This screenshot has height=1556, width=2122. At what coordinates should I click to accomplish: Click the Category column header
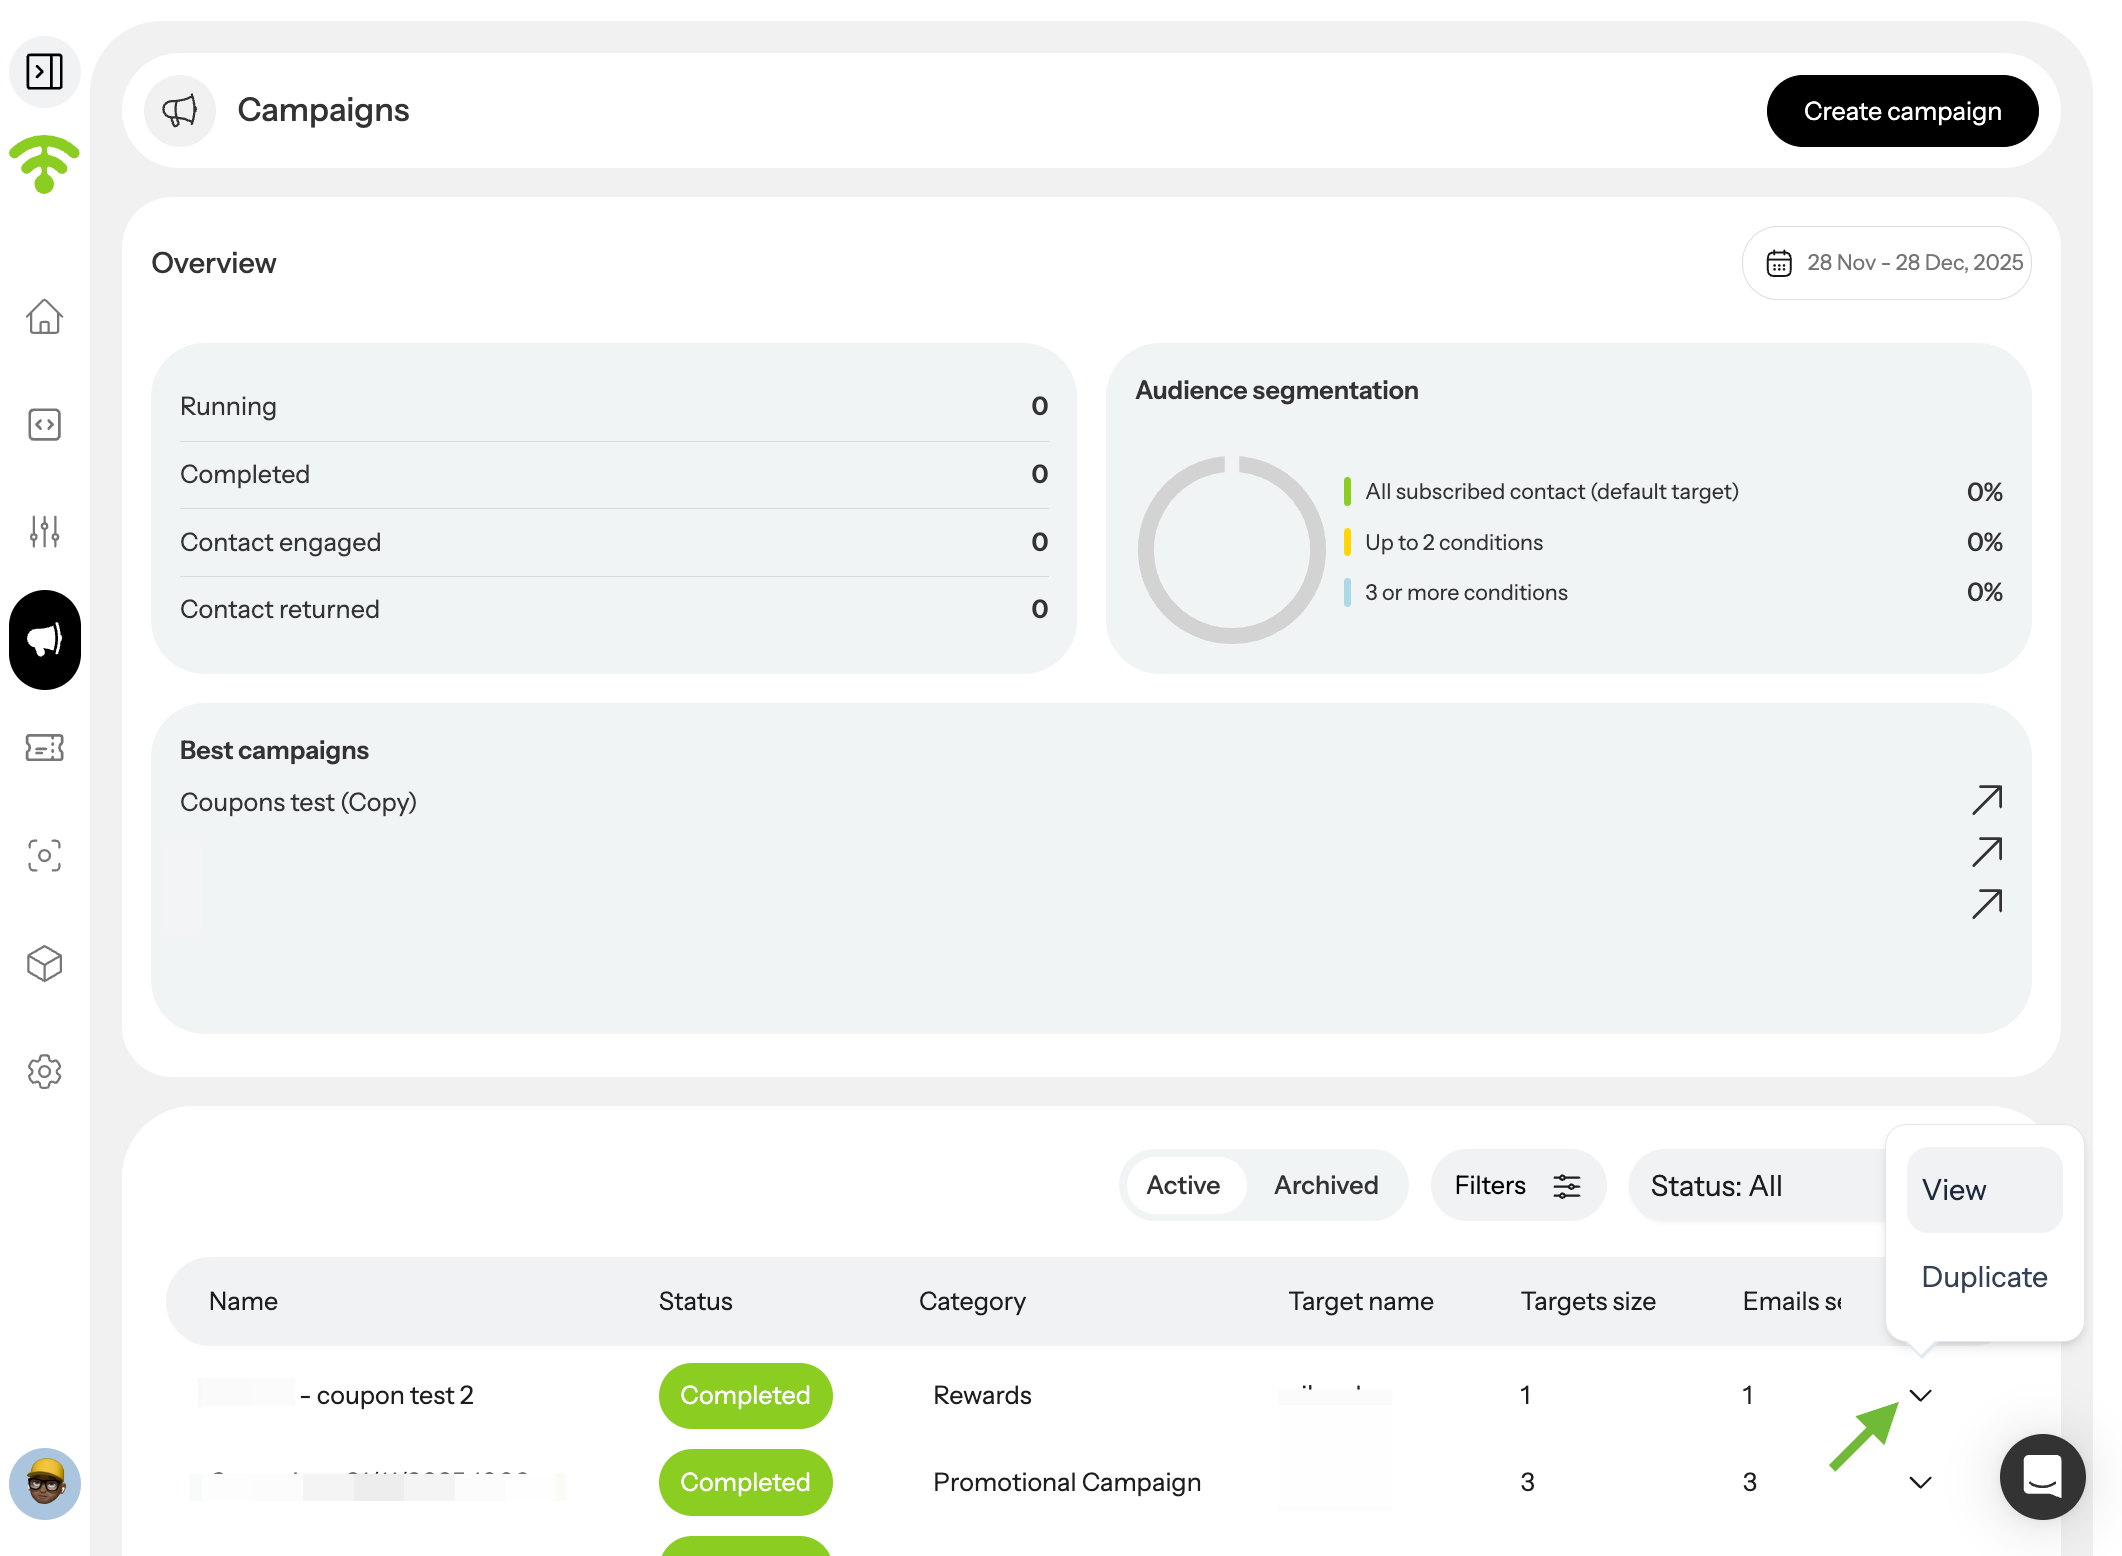[x=972, y=1301]
